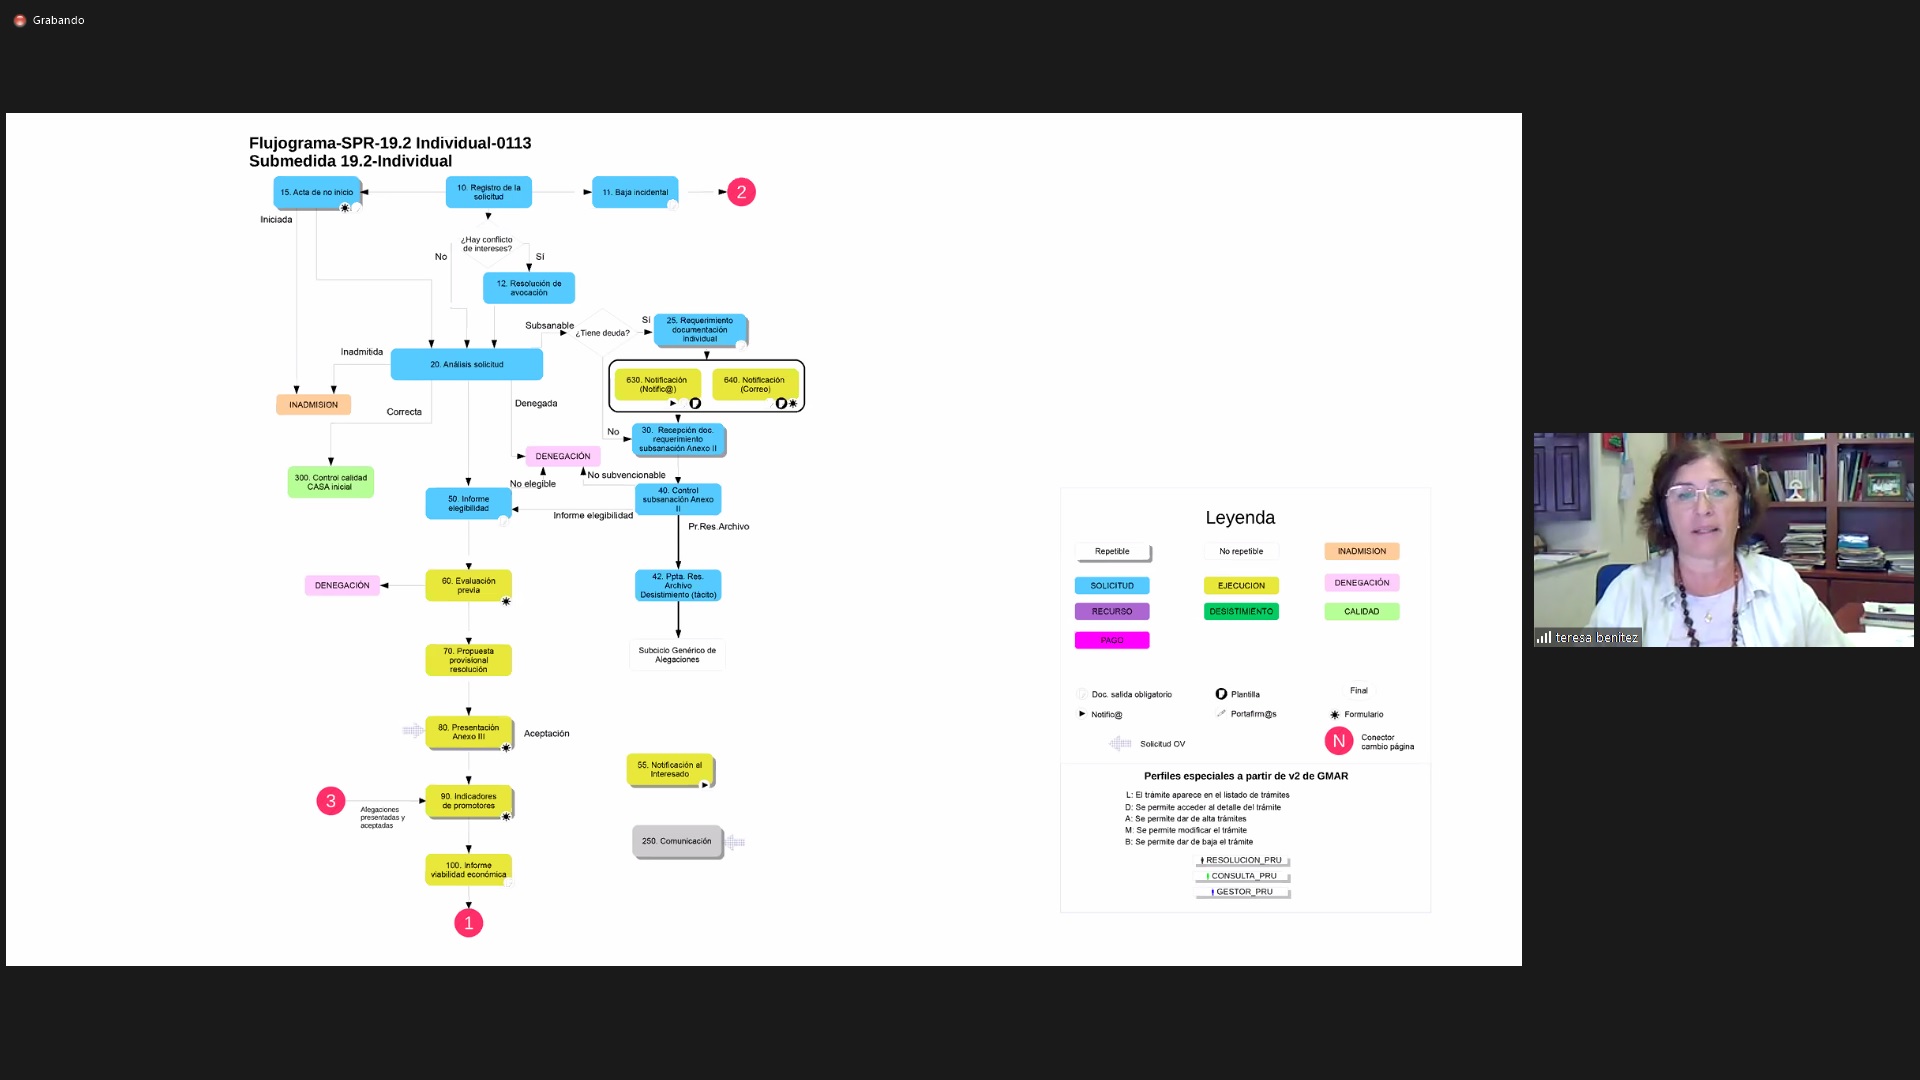
Task: Click the magenta PAGO legend swatch
Action: 1112,640
